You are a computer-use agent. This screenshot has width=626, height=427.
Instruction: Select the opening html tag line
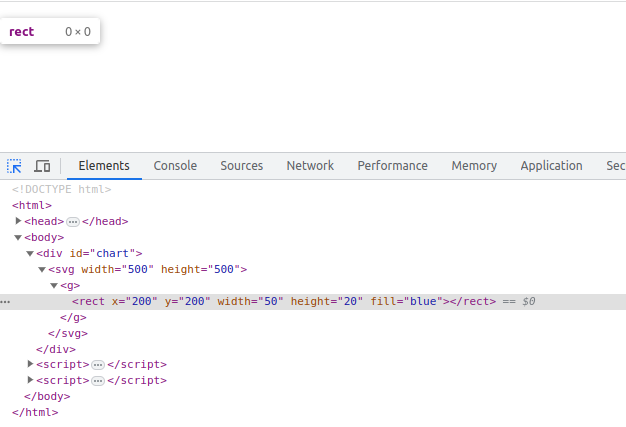click(x=32, y=206)
